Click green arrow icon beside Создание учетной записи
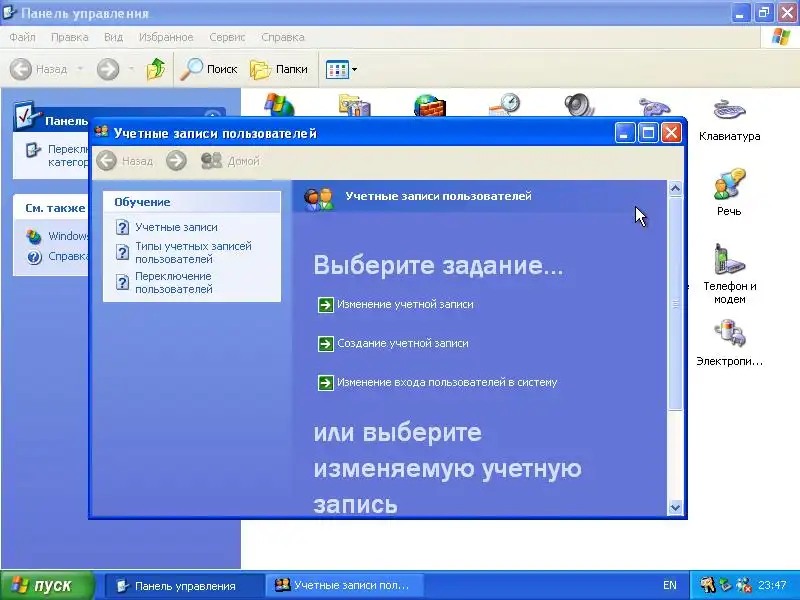 [x=326, y=344]
